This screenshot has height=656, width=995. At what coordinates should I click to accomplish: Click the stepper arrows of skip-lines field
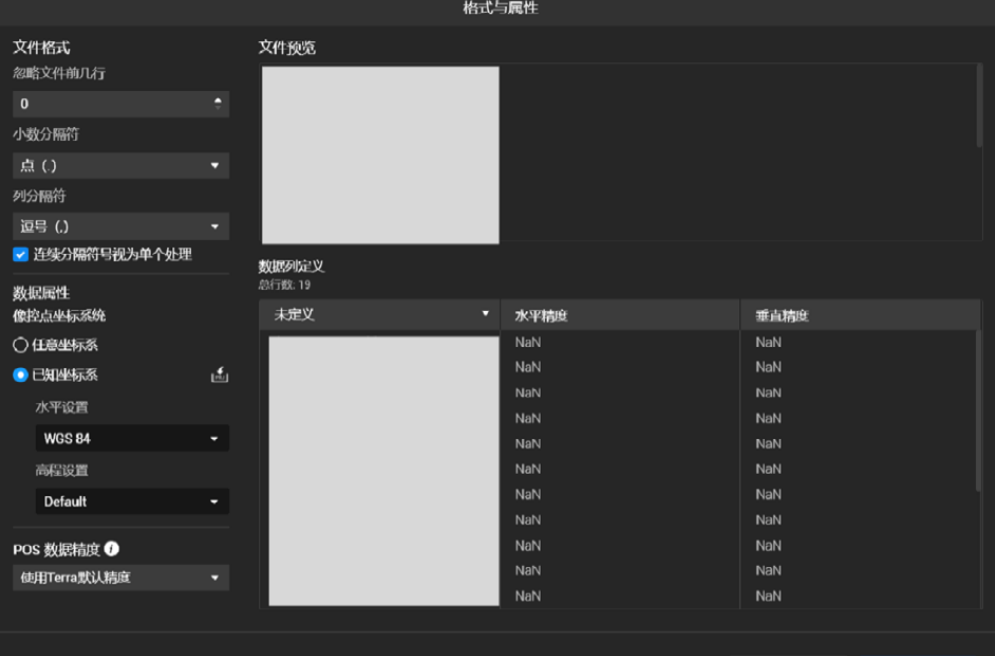click(x=218, y=103)
